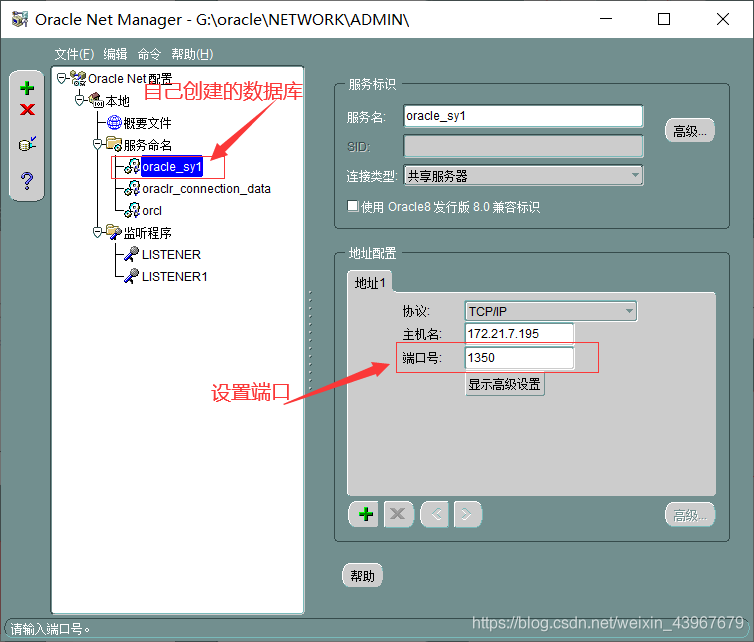Open the 文件(F) menu
The image size is (754, 642).
[x=74, y=54]
